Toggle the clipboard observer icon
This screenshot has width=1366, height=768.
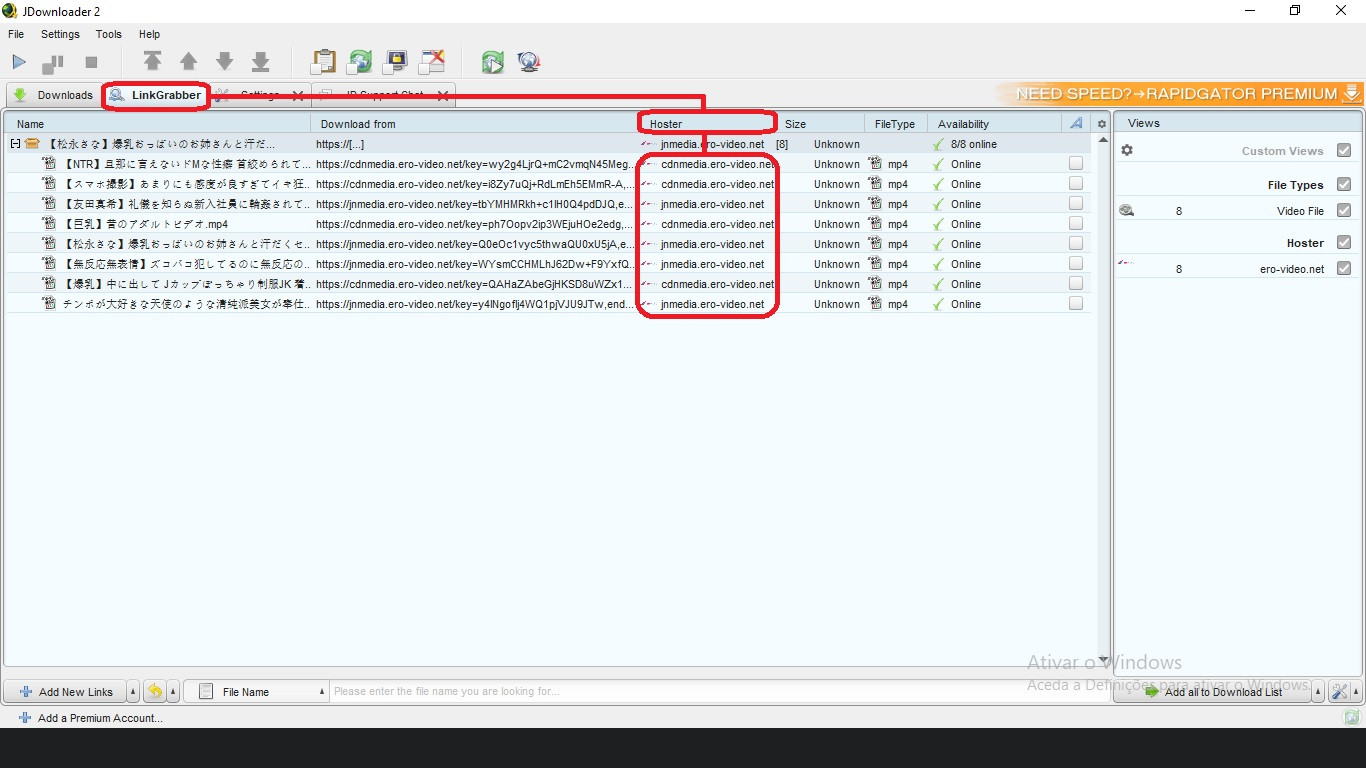[323, 62]
